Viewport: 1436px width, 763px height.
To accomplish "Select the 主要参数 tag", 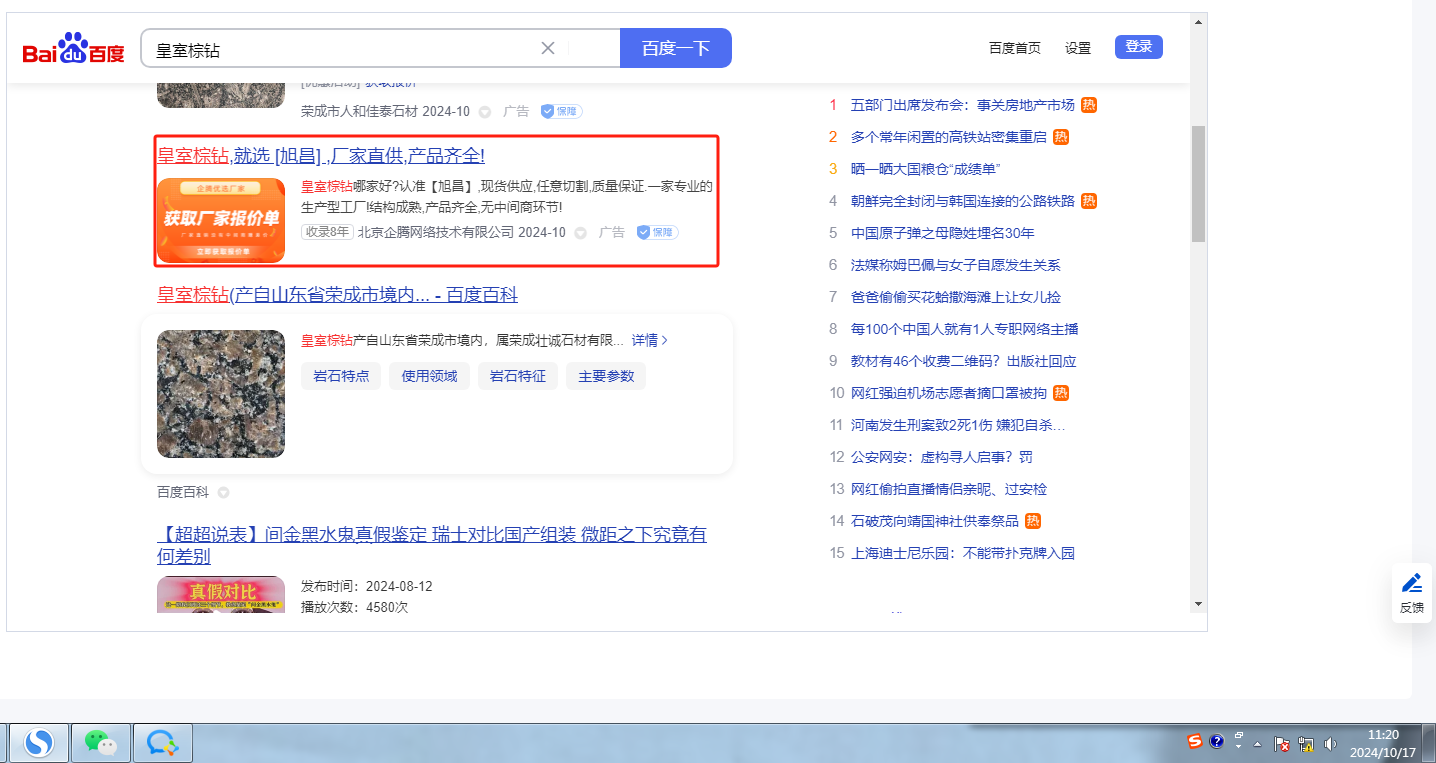I will pyautogui.click(x=606, y=376).
